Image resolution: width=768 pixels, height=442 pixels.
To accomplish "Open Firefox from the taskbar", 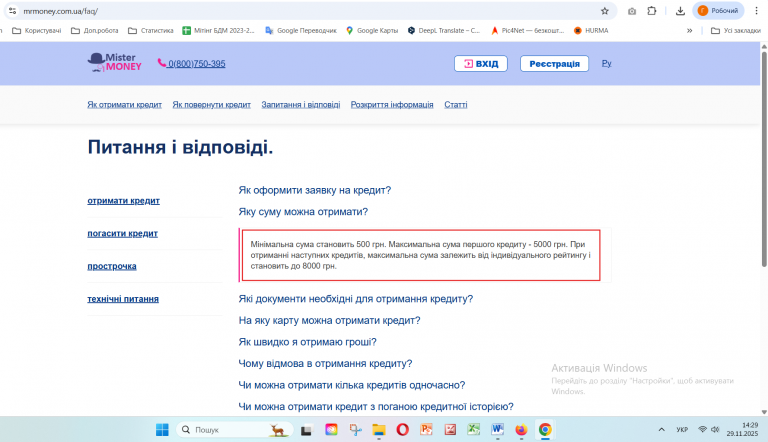I will coord(521,430).
